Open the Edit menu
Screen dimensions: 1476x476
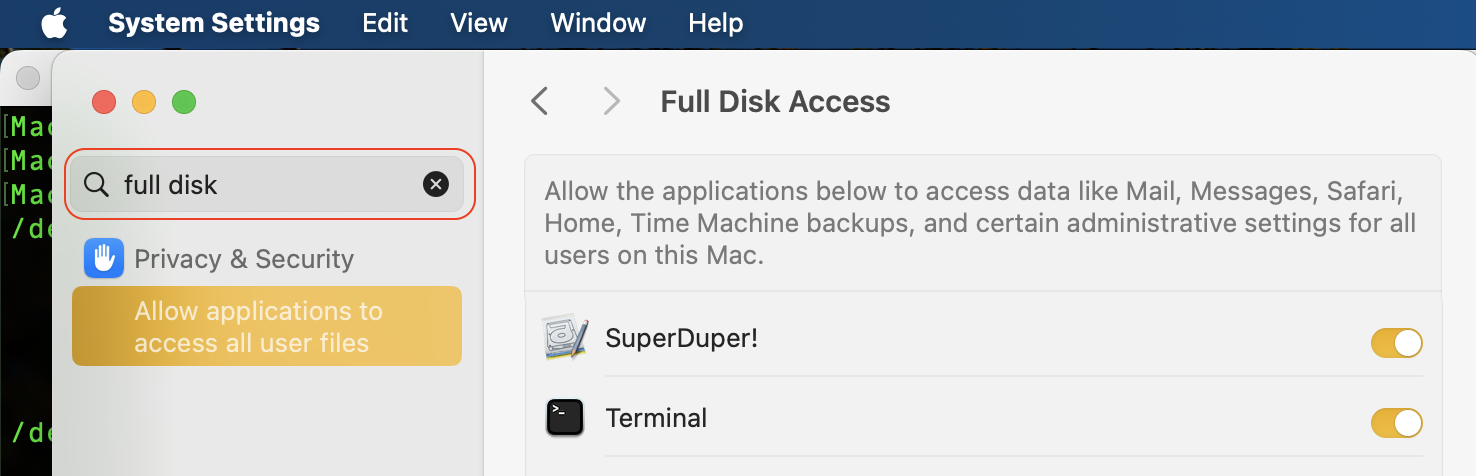[385, 23]
